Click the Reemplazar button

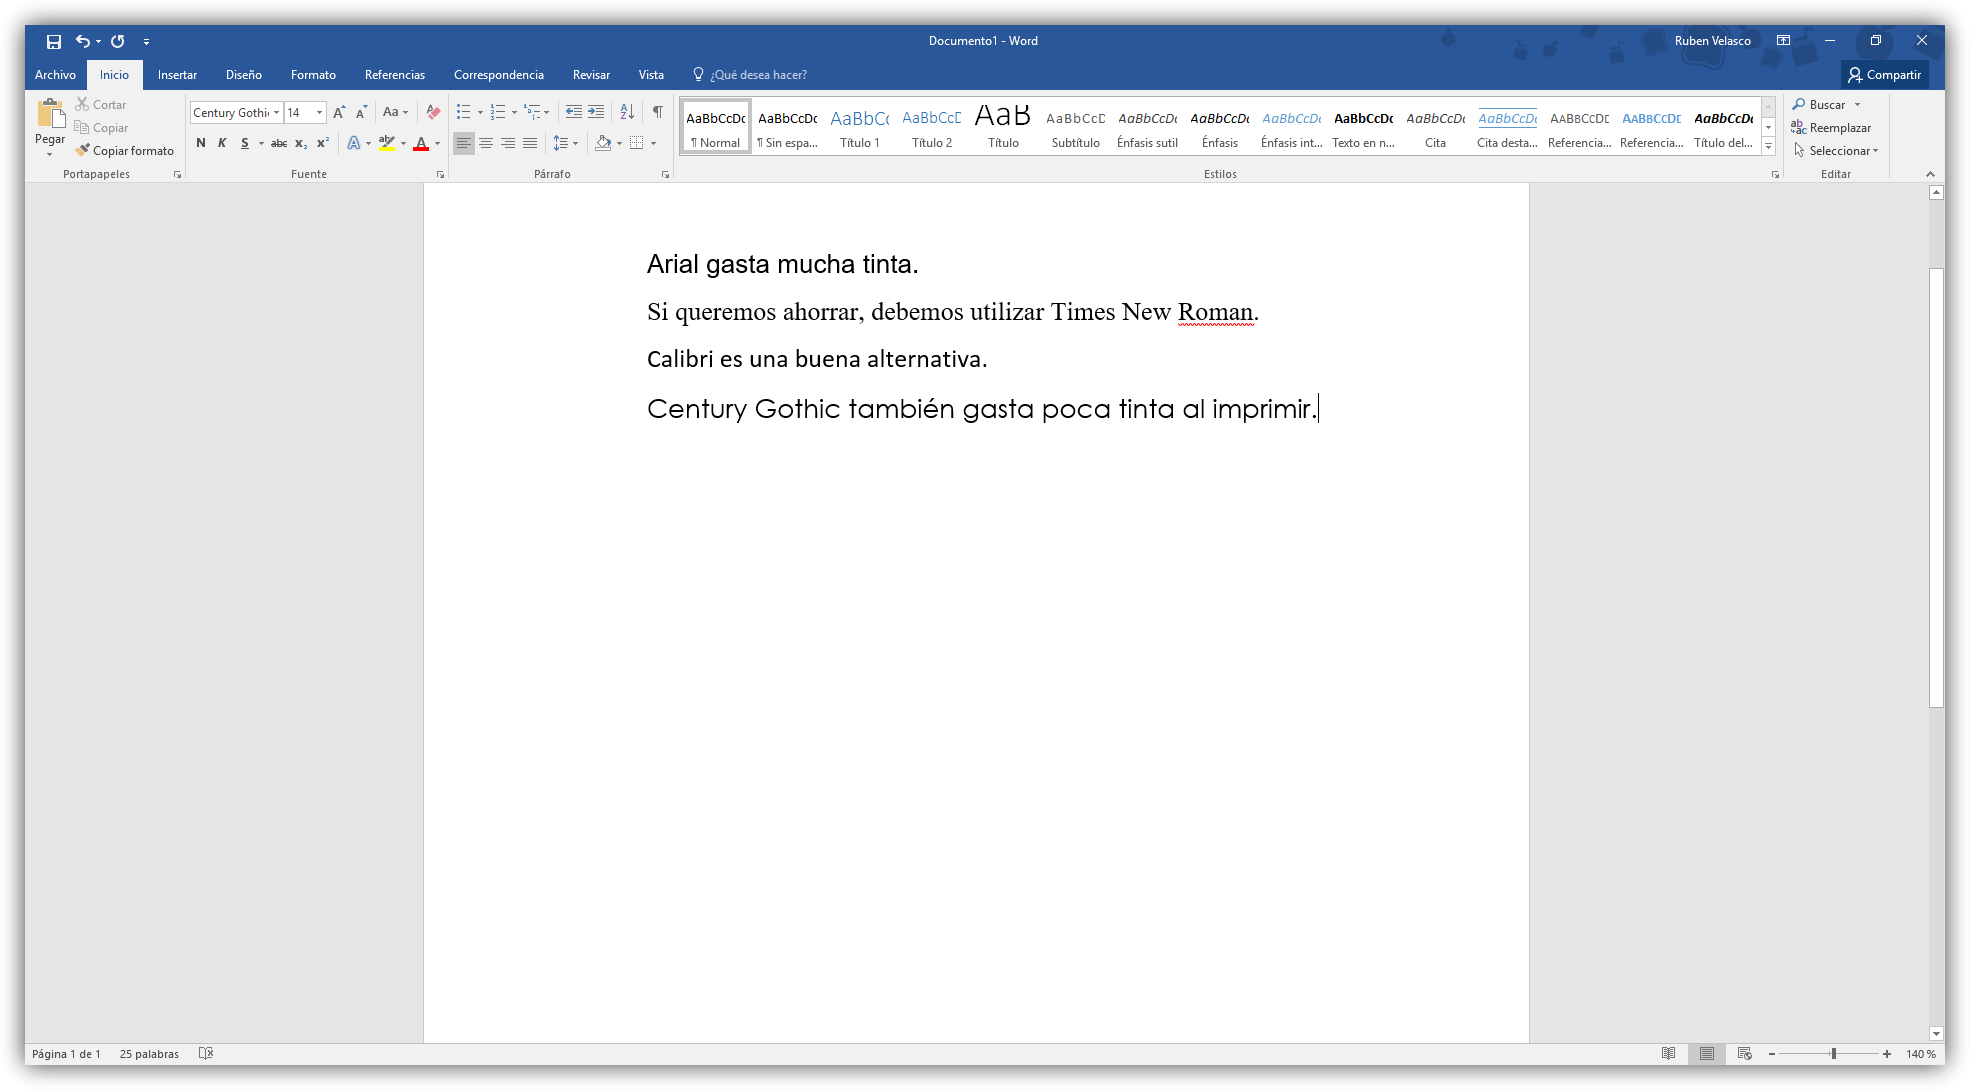pyautogui.click(x=1832, y=127)
